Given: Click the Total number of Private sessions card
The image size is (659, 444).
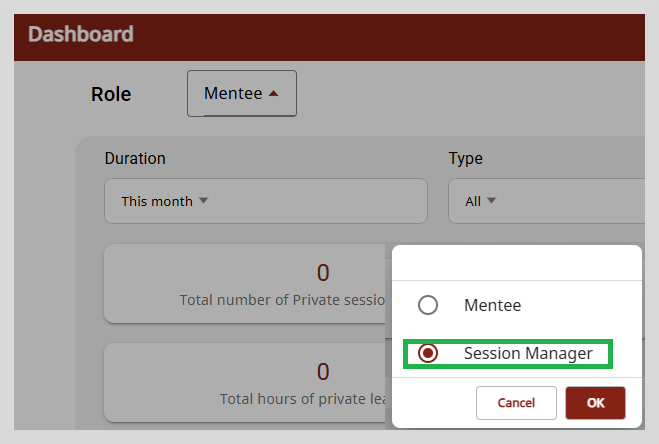Looking at the screenshot, I should tap(245, 283).
